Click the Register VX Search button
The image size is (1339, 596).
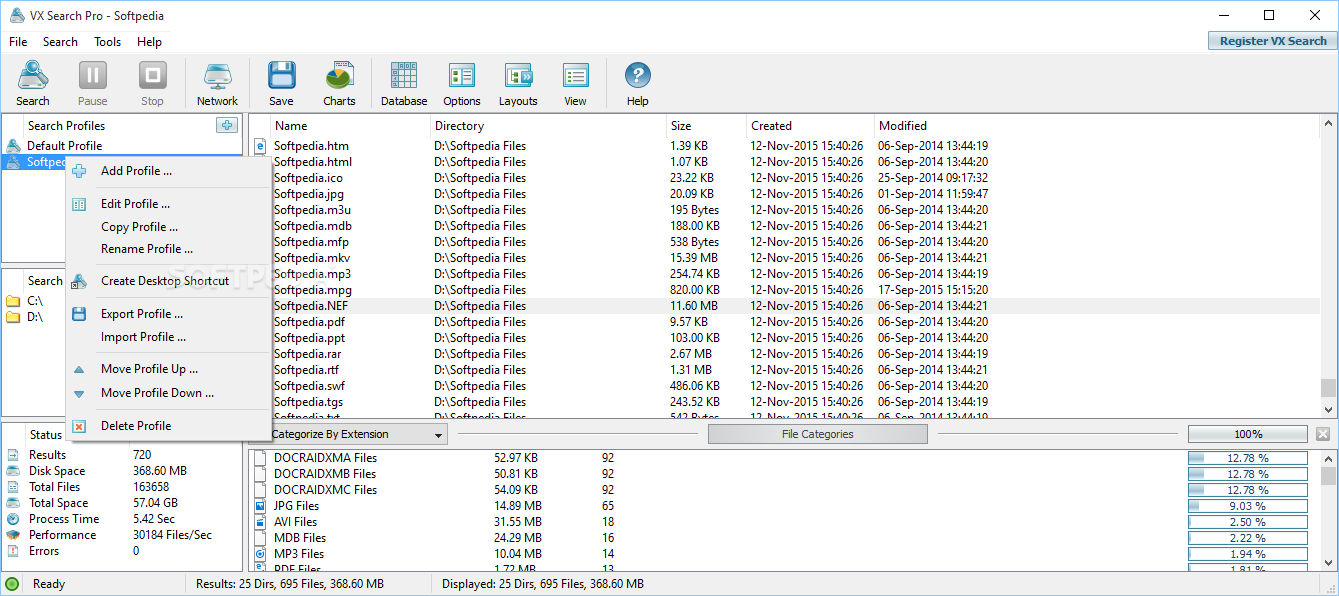click(1273, 41)
